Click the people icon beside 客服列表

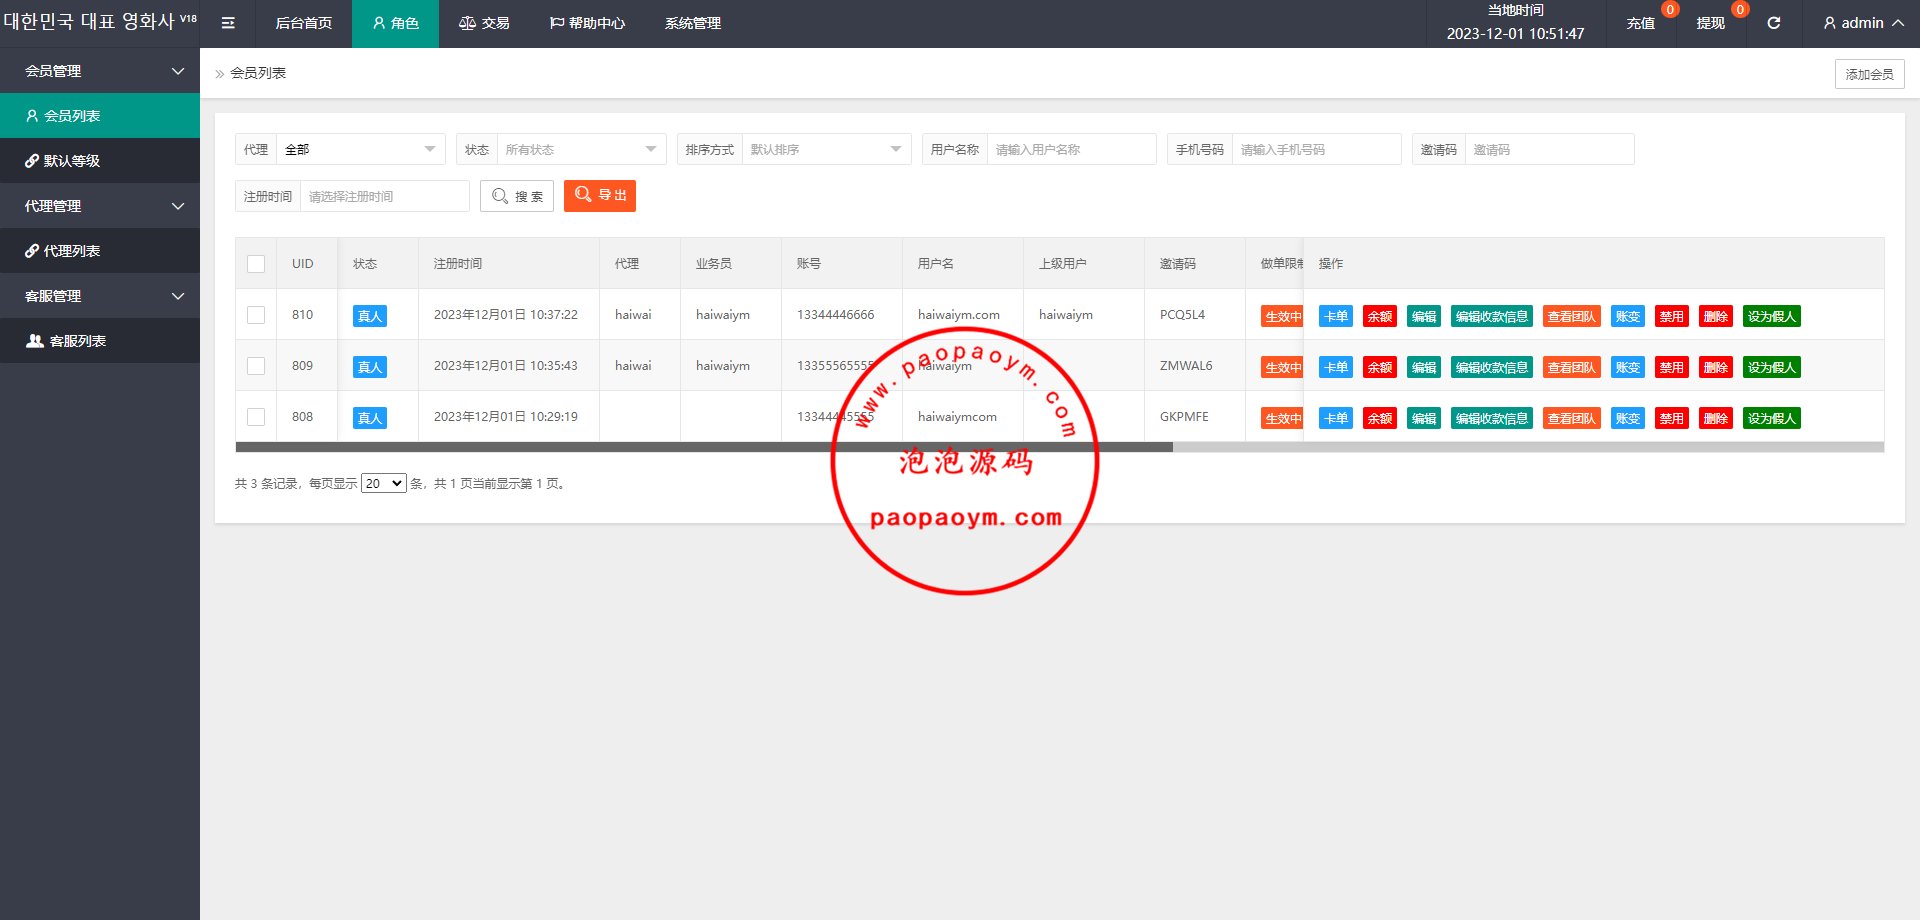click(35, 341)
